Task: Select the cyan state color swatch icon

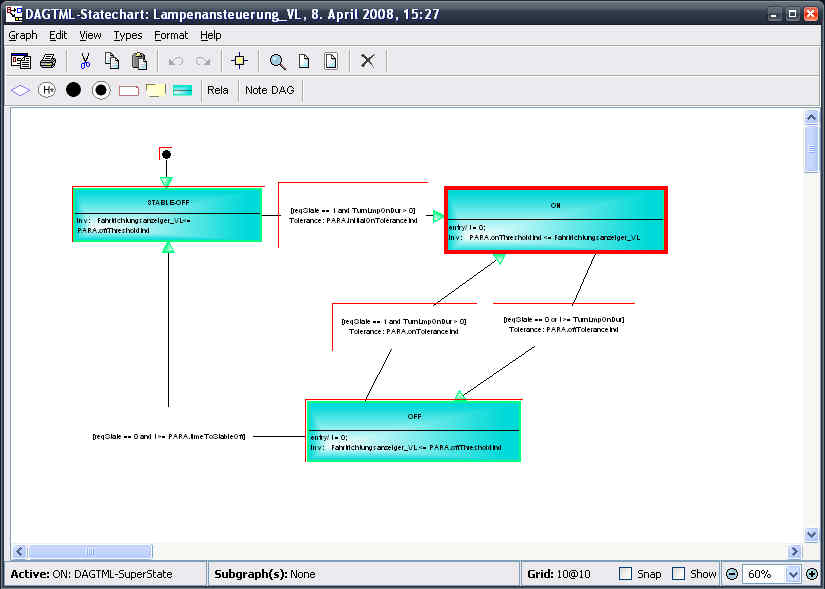Action: [182, 90]
